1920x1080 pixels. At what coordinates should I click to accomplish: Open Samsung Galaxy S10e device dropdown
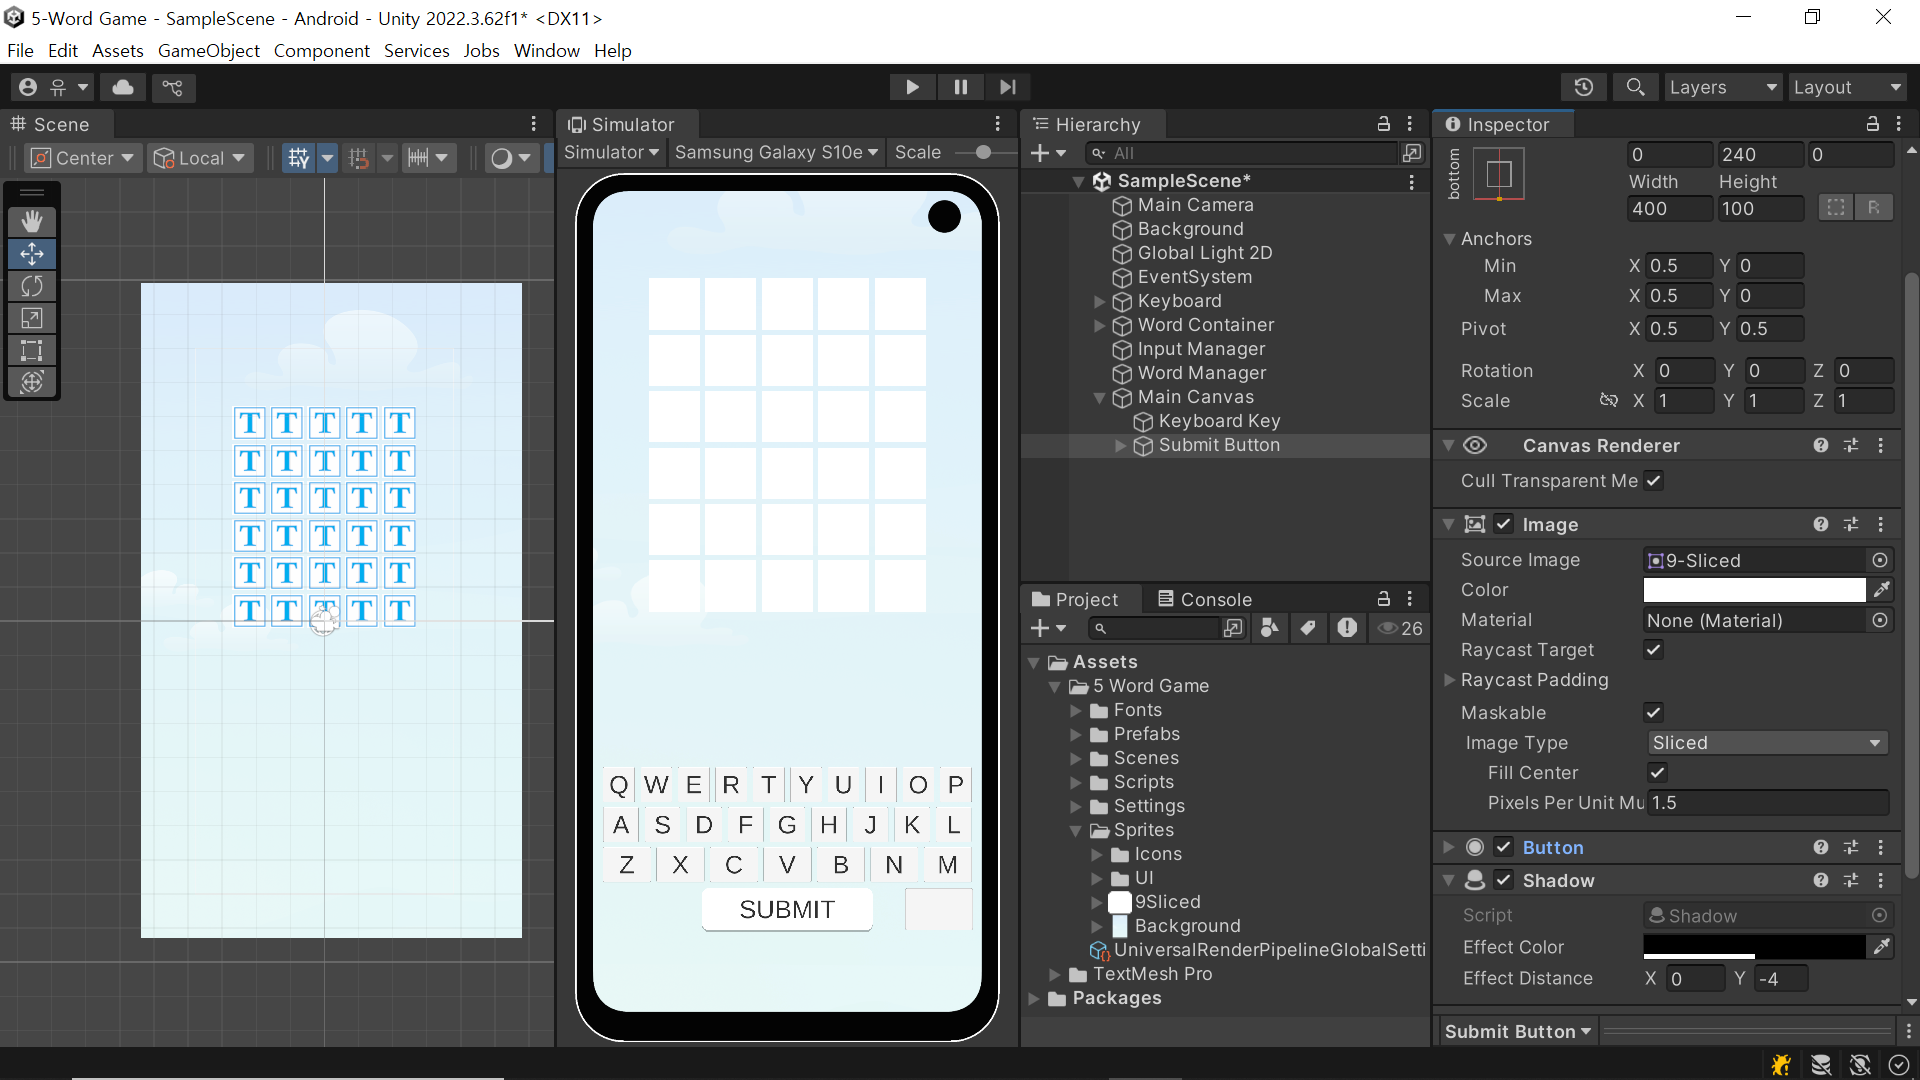pyautogui.click(x=776, y=153)
